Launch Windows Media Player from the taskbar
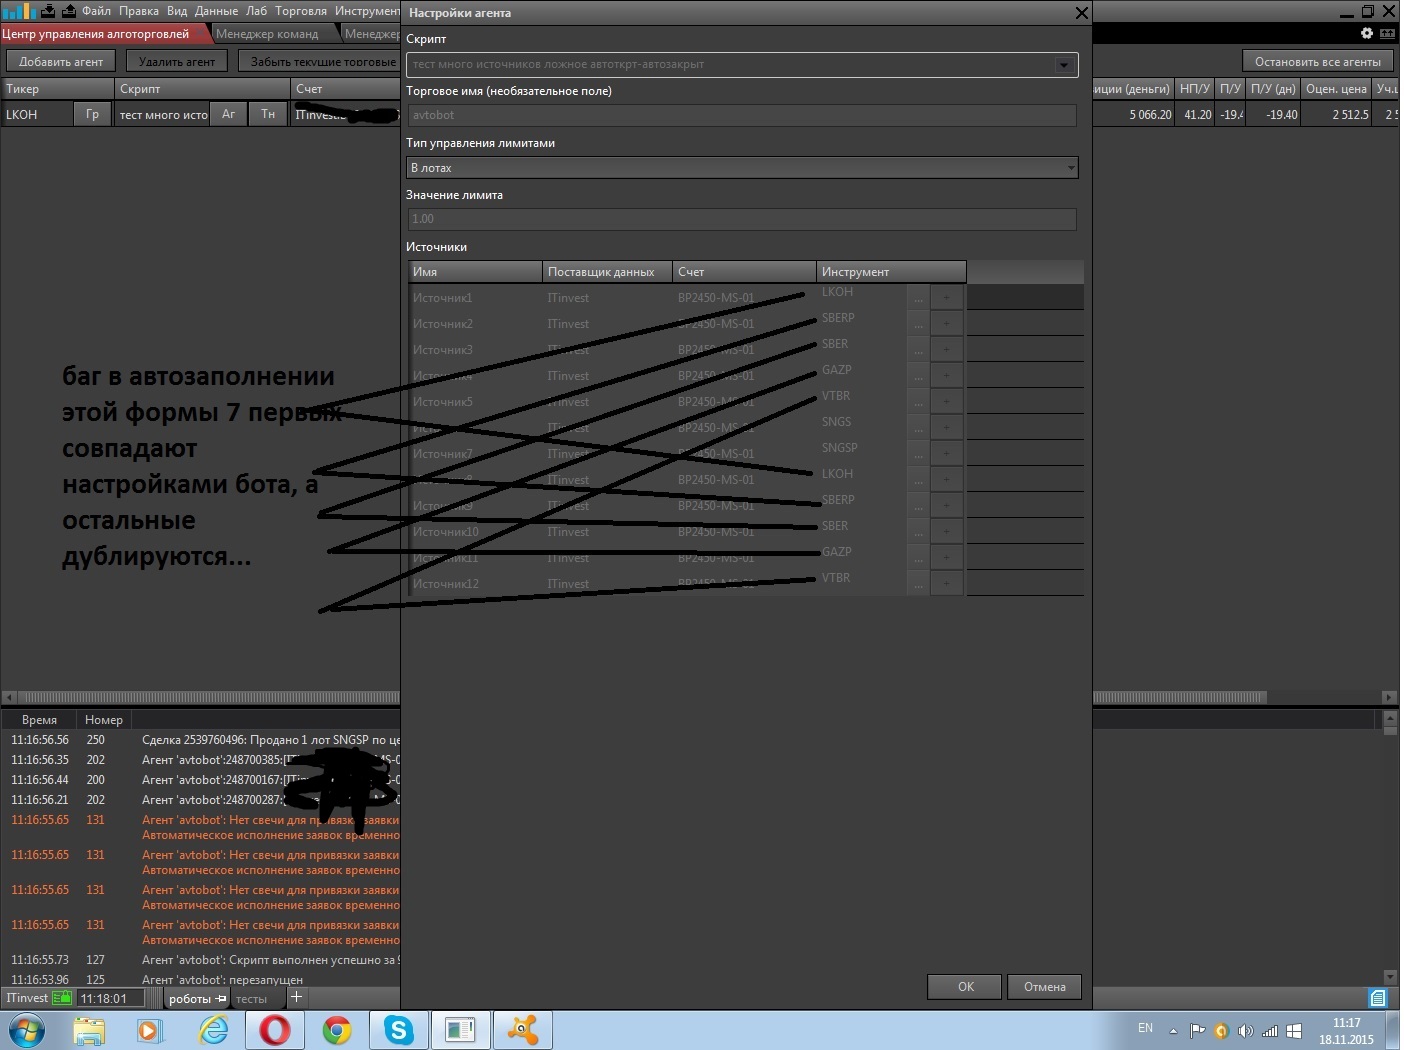 click(149, 1030)
